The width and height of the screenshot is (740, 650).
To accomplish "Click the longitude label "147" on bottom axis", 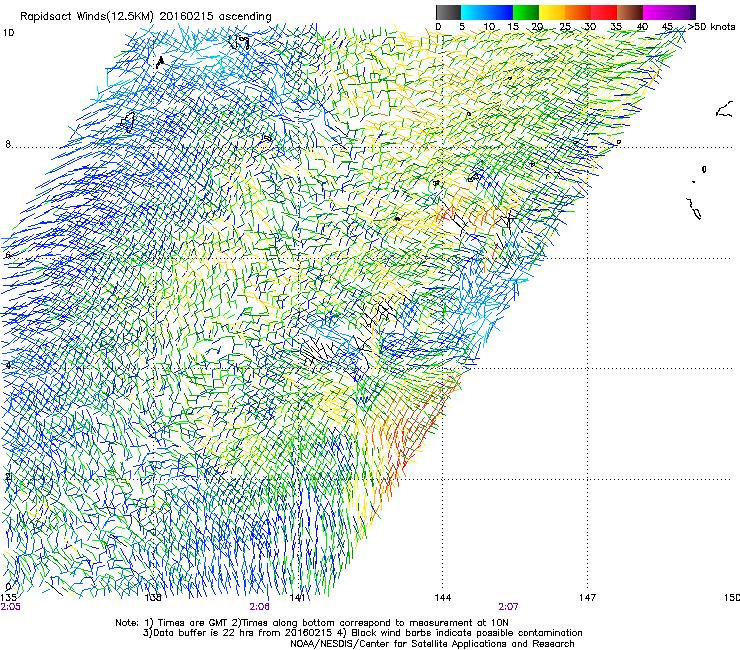I will point(588,598).
